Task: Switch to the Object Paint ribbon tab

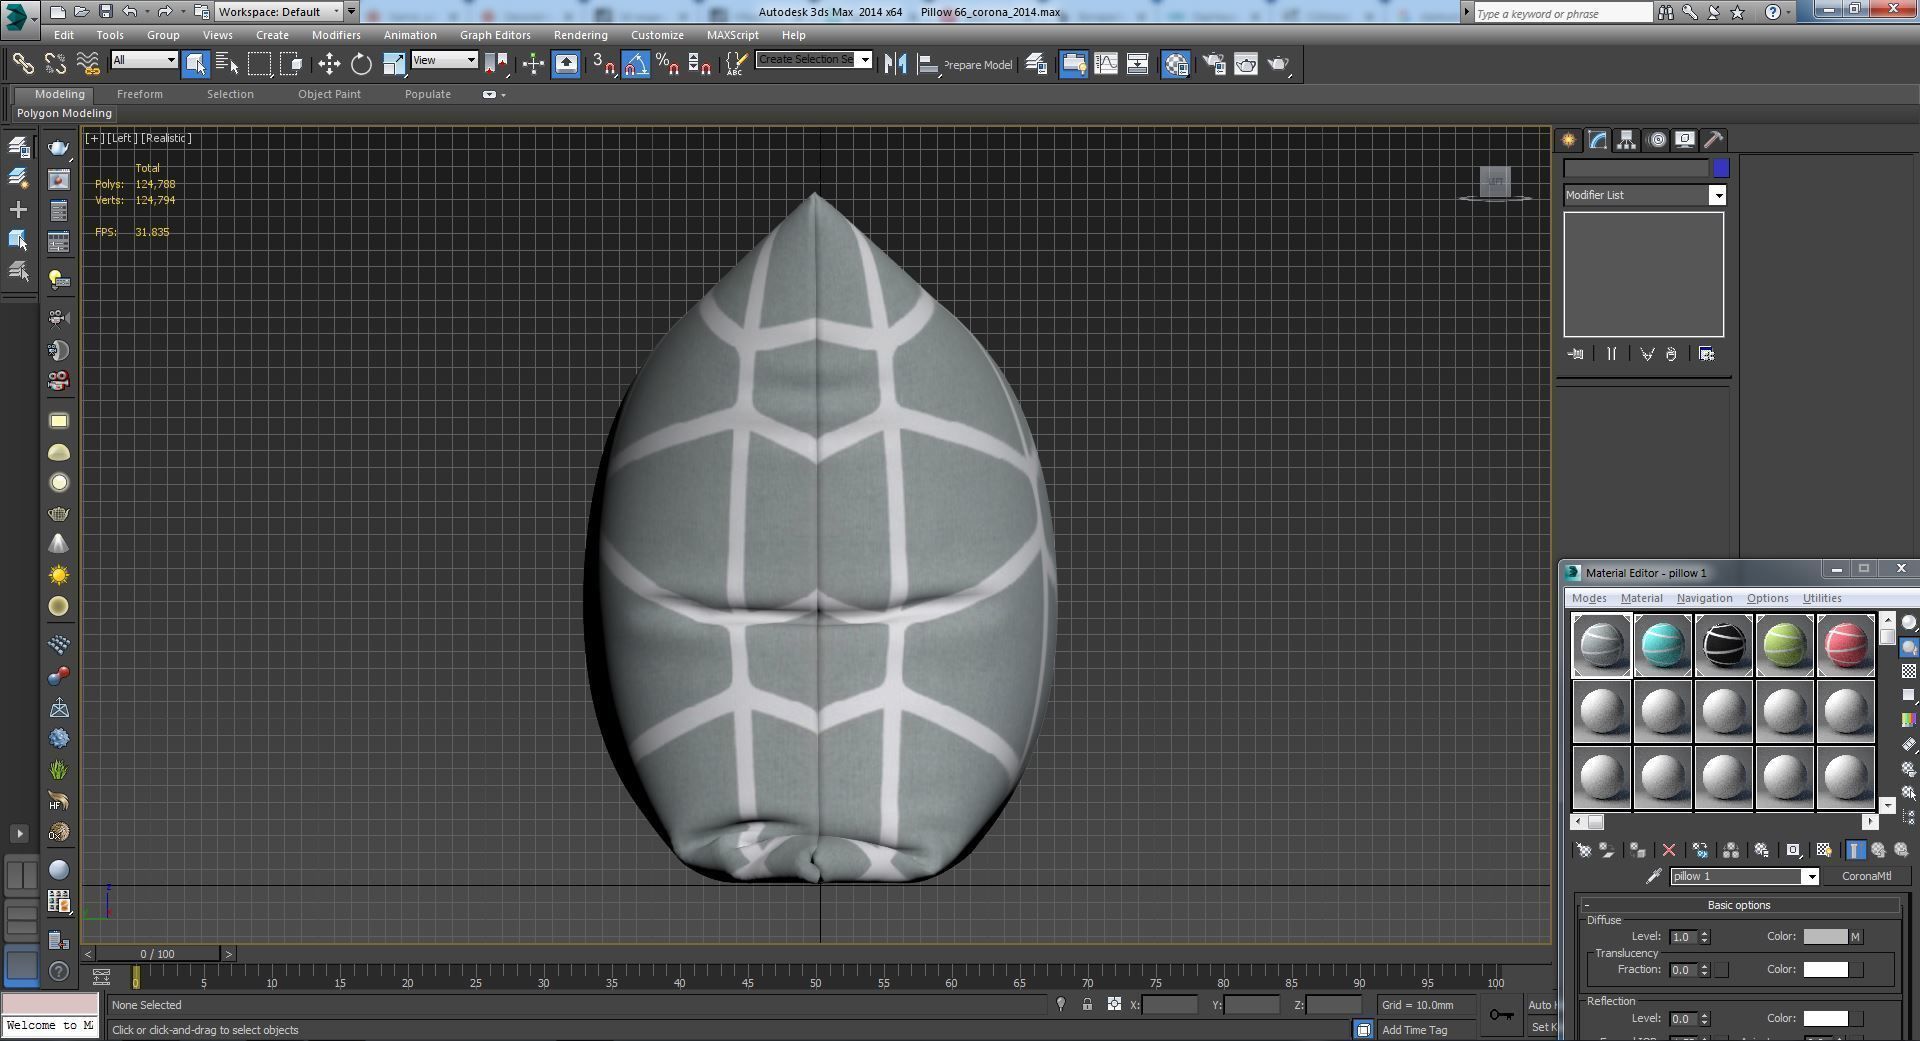Action: 329,94
